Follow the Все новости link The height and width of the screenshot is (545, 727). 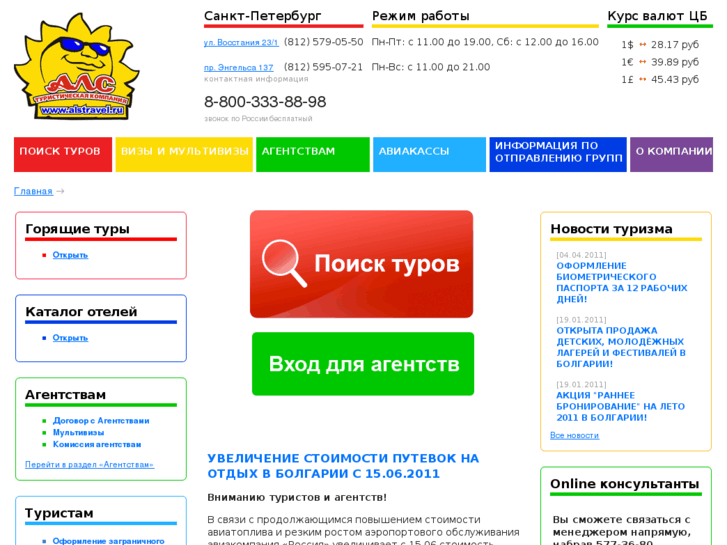pyautogui.click(x=574, y=436)
